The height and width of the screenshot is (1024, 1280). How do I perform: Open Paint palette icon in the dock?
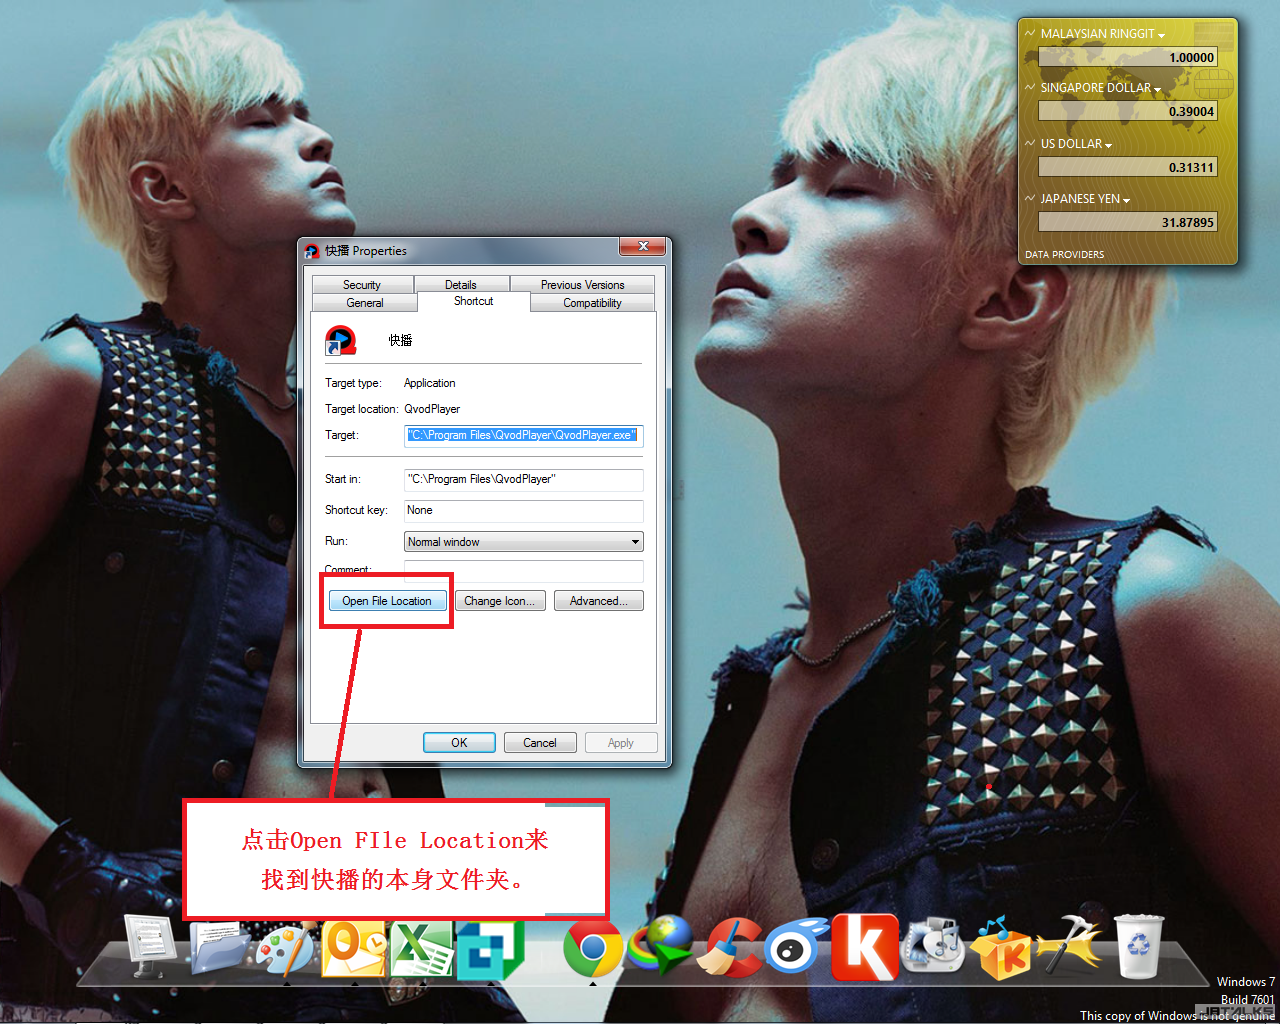[x=284, y=948]
